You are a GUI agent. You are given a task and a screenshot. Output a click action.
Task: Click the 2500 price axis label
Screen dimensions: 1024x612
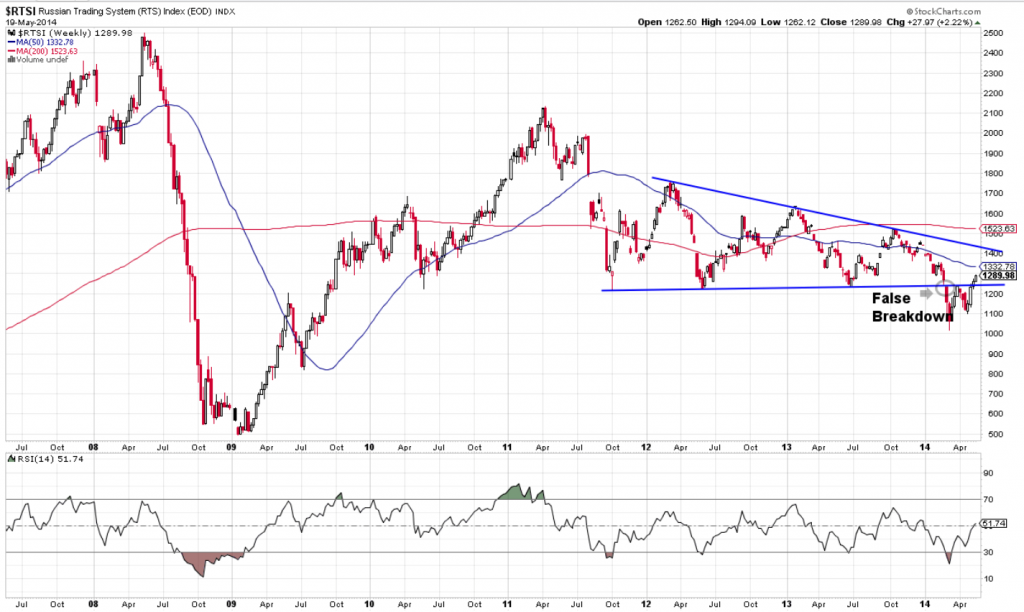993,33
